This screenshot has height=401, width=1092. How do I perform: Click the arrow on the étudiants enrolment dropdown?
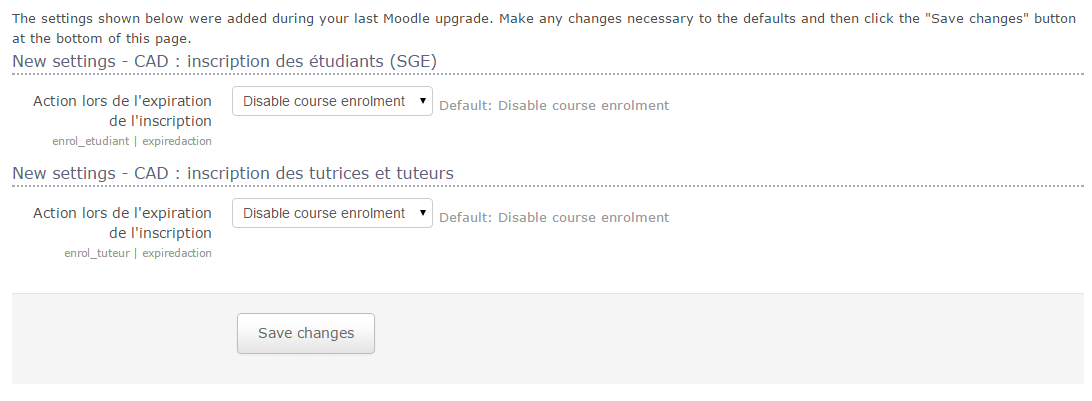(x=424, y=102)
